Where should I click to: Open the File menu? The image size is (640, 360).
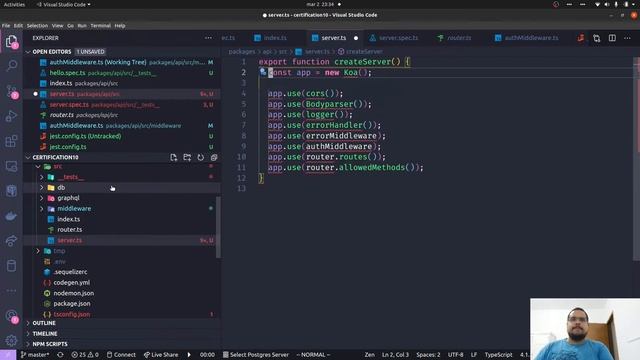(6, 25)
